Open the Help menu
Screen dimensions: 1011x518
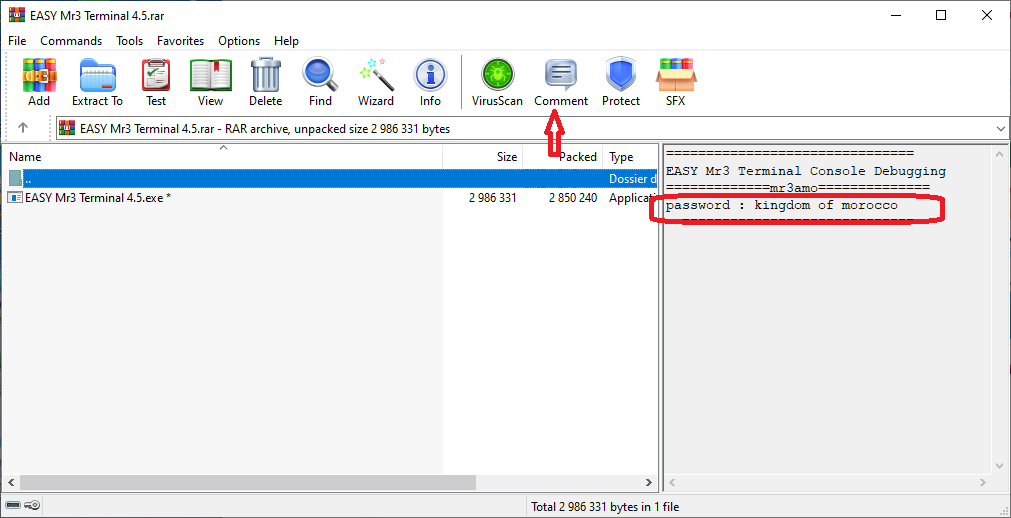click(286, 41)
